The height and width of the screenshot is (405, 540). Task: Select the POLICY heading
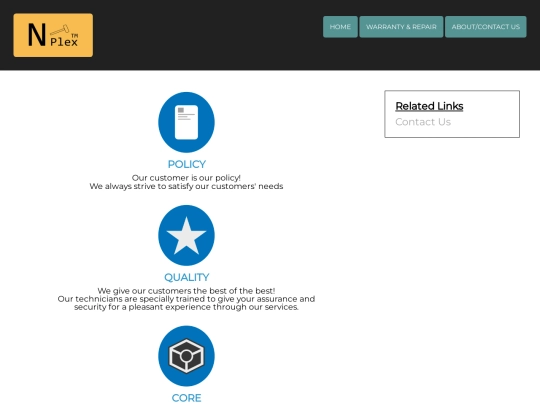coord(187,164)
